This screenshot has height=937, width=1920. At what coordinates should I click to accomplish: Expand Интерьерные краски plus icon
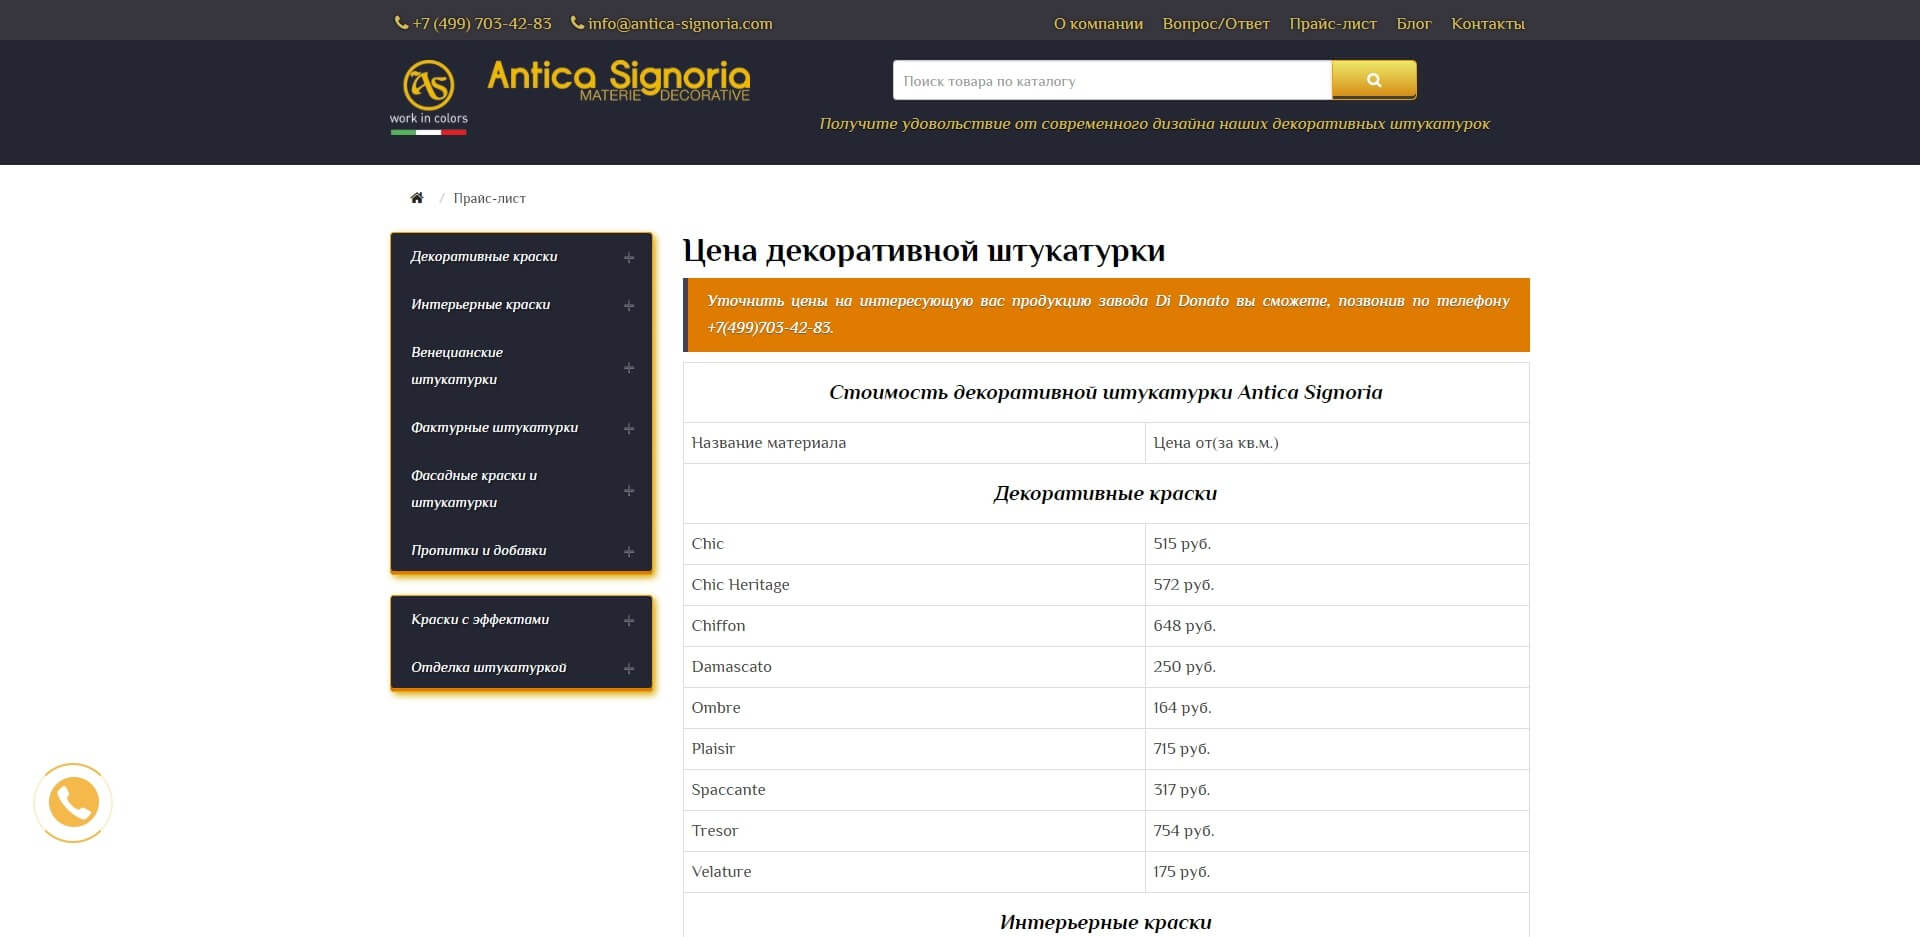(x=629, y=306)
